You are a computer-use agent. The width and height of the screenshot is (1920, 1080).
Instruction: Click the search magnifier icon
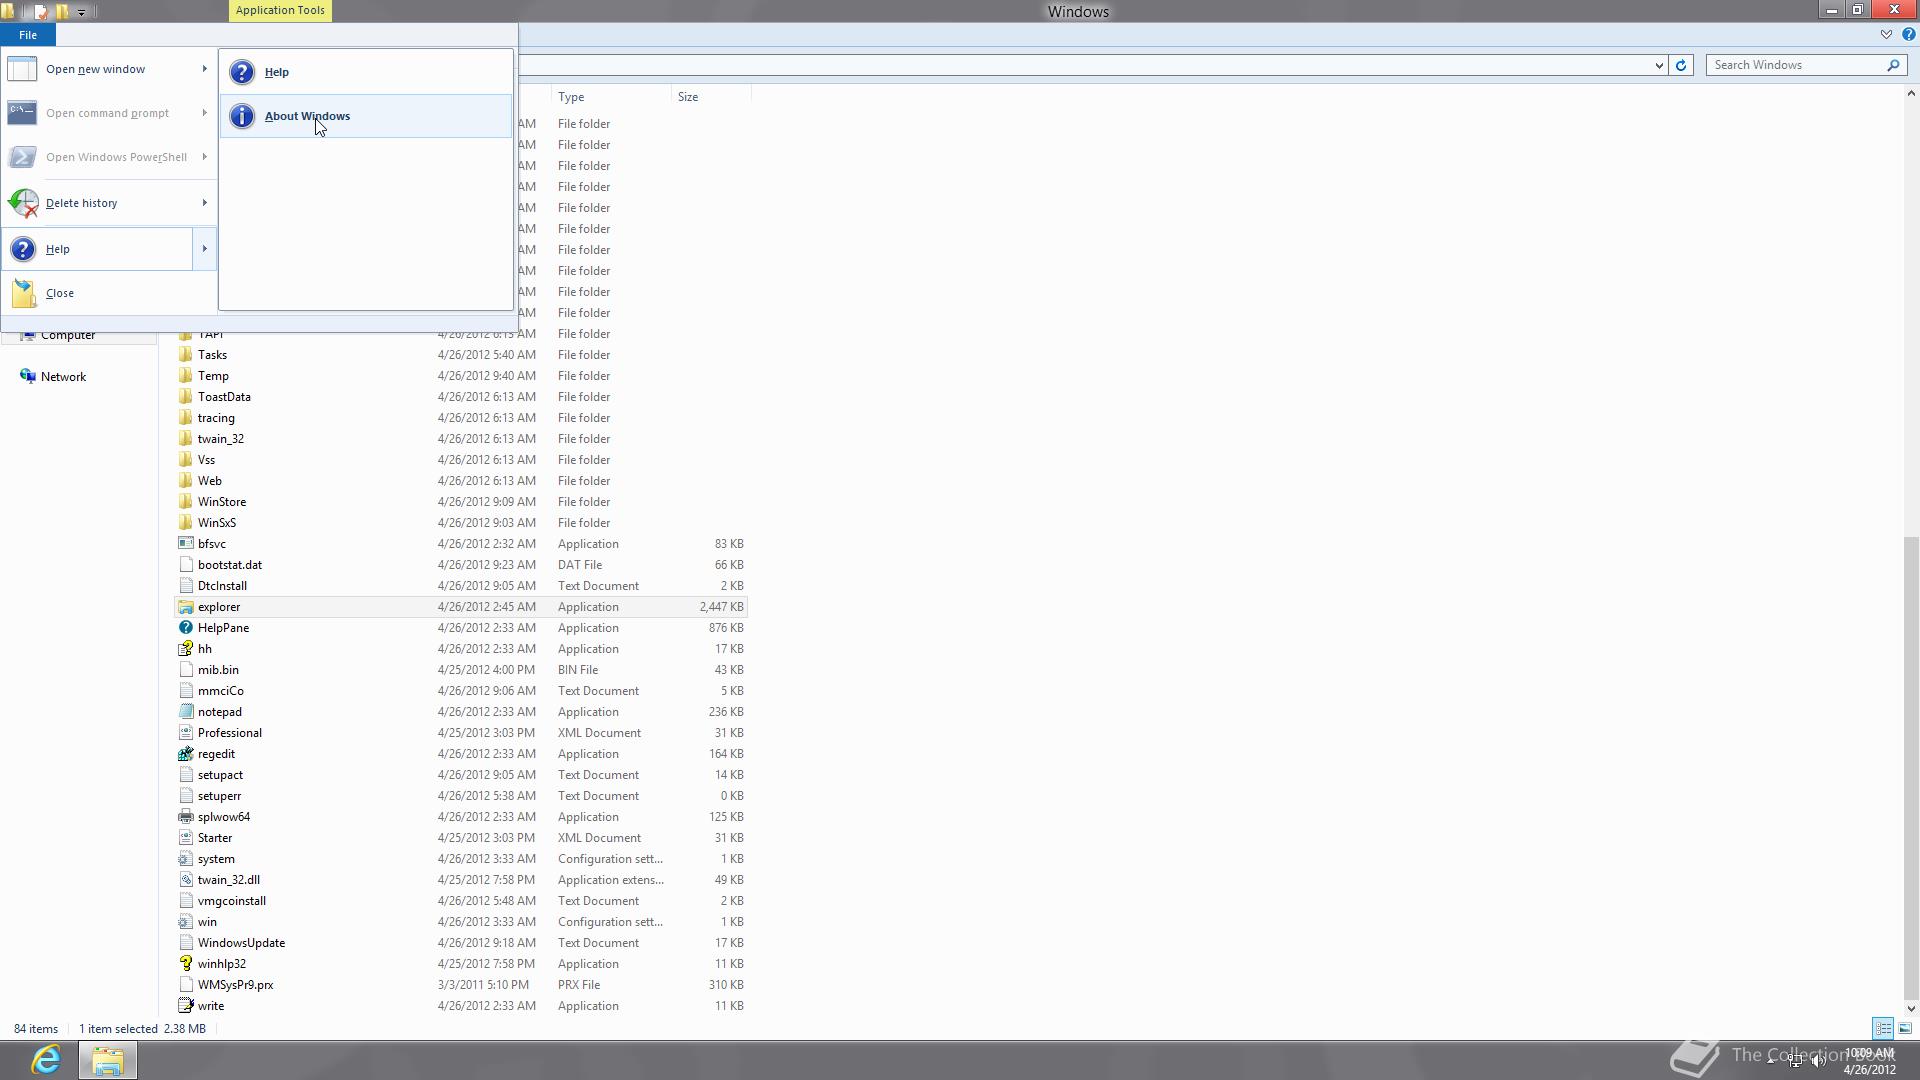point(1893,65)
